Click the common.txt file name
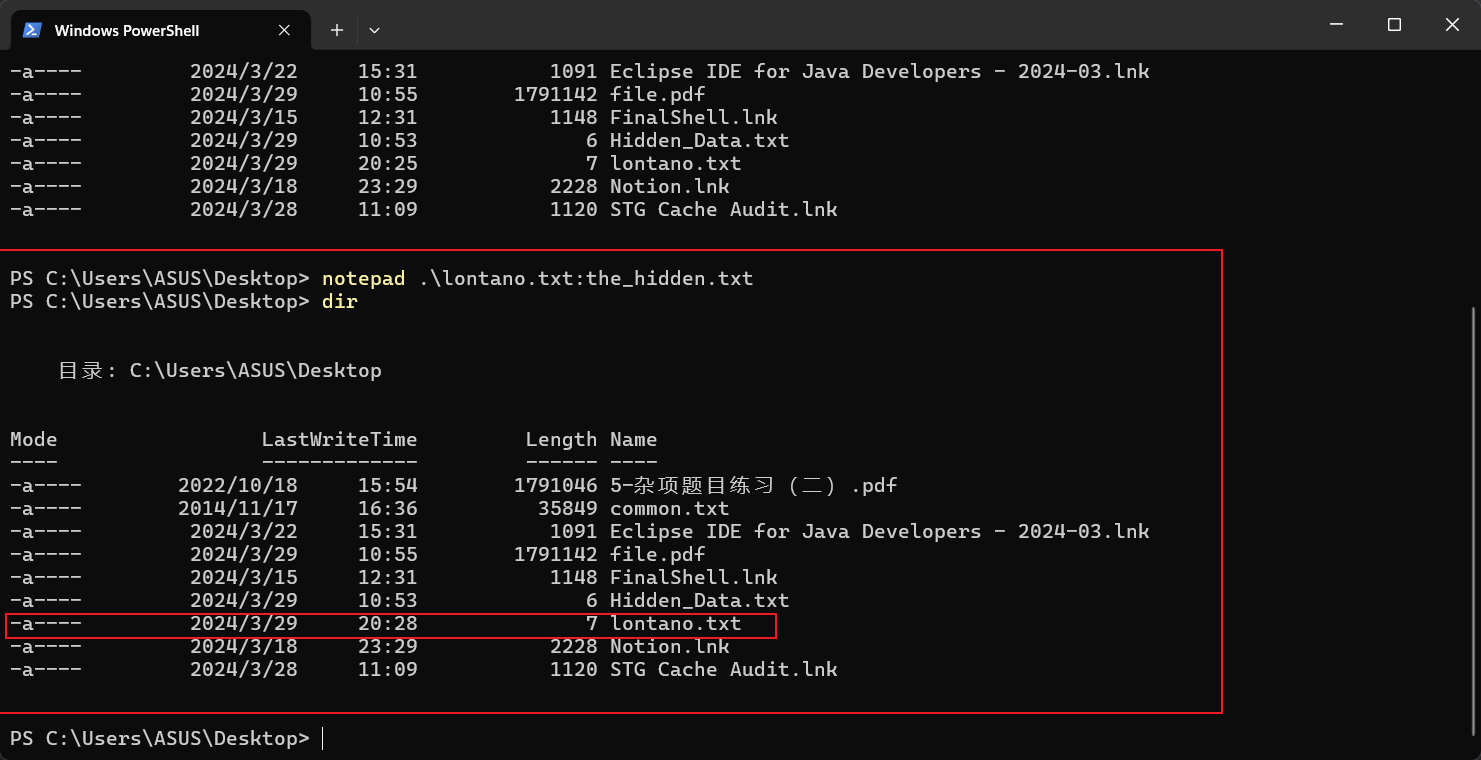Image resolution: width=1481 pixels, height=760 pixels. pyautogui.click(x=669, y=508)
